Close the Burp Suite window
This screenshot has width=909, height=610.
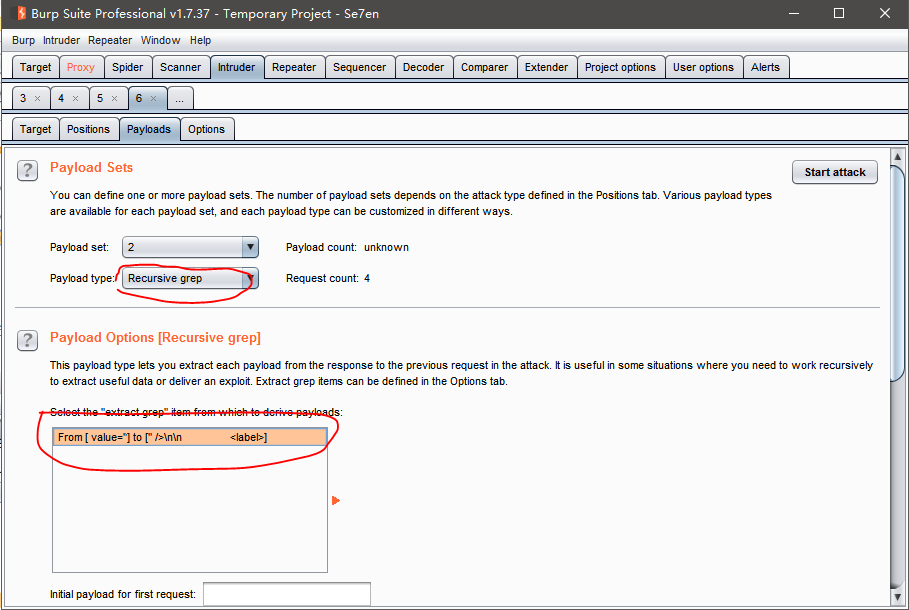tap(885, 13)
